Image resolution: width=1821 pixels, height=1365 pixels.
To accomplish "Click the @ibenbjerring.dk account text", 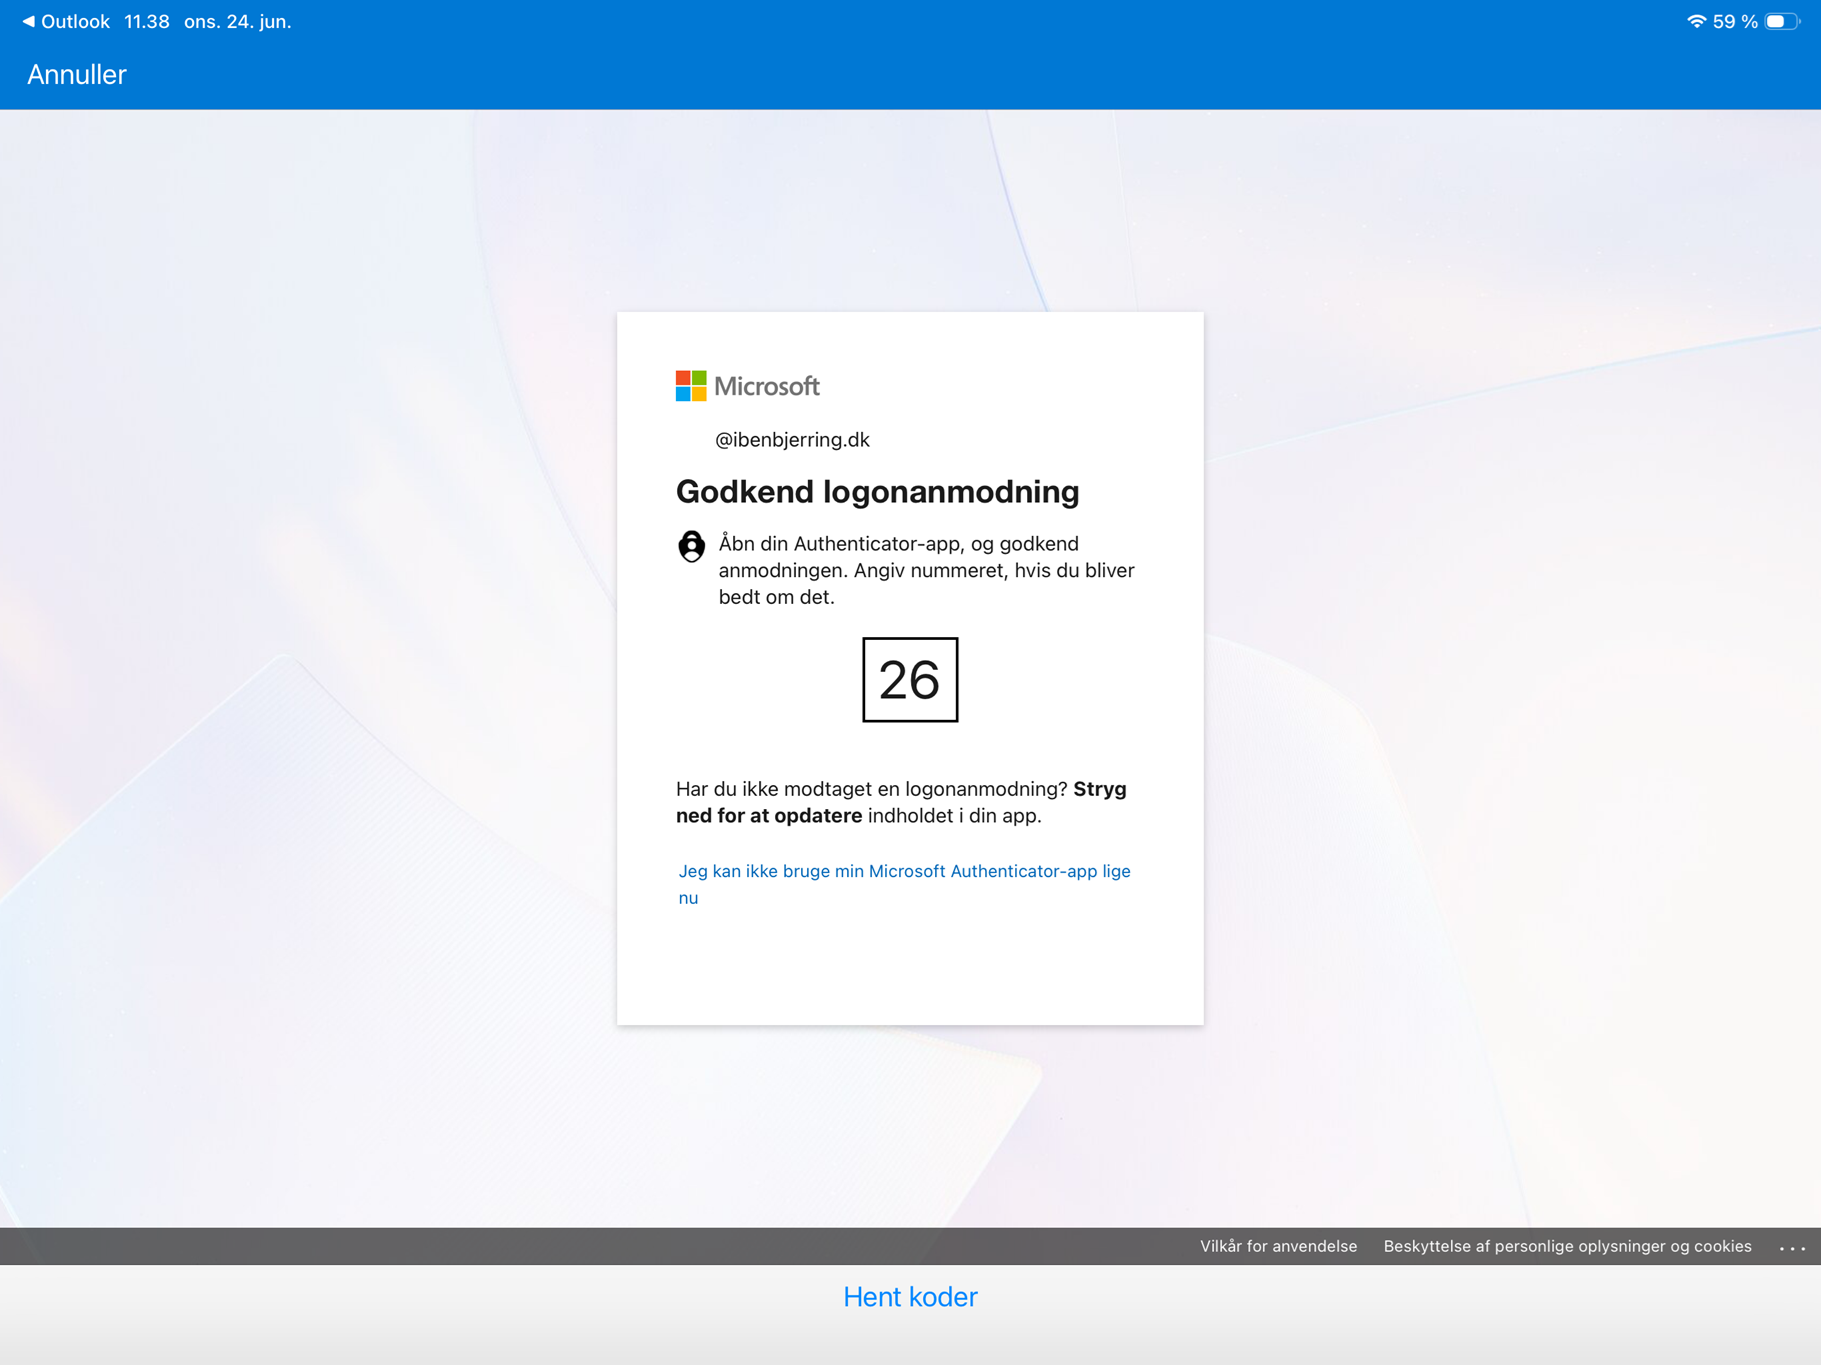I will [x=792, y=440].
